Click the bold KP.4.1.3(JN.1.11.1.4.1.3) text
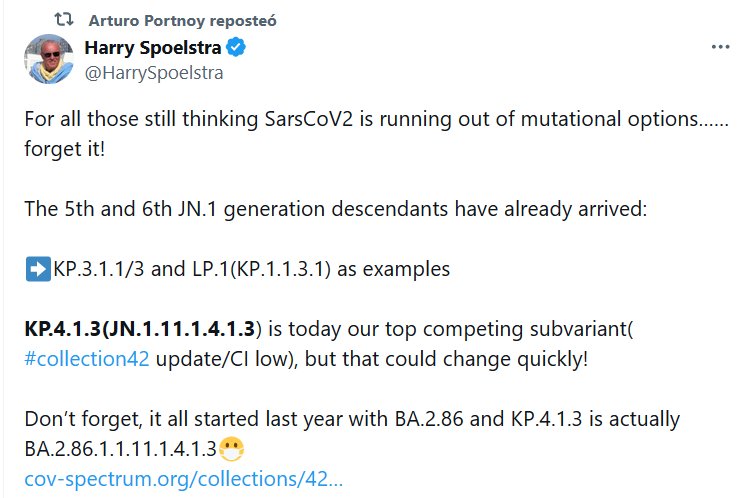Viewport: 752px width, 498px height. coord(142,330)
